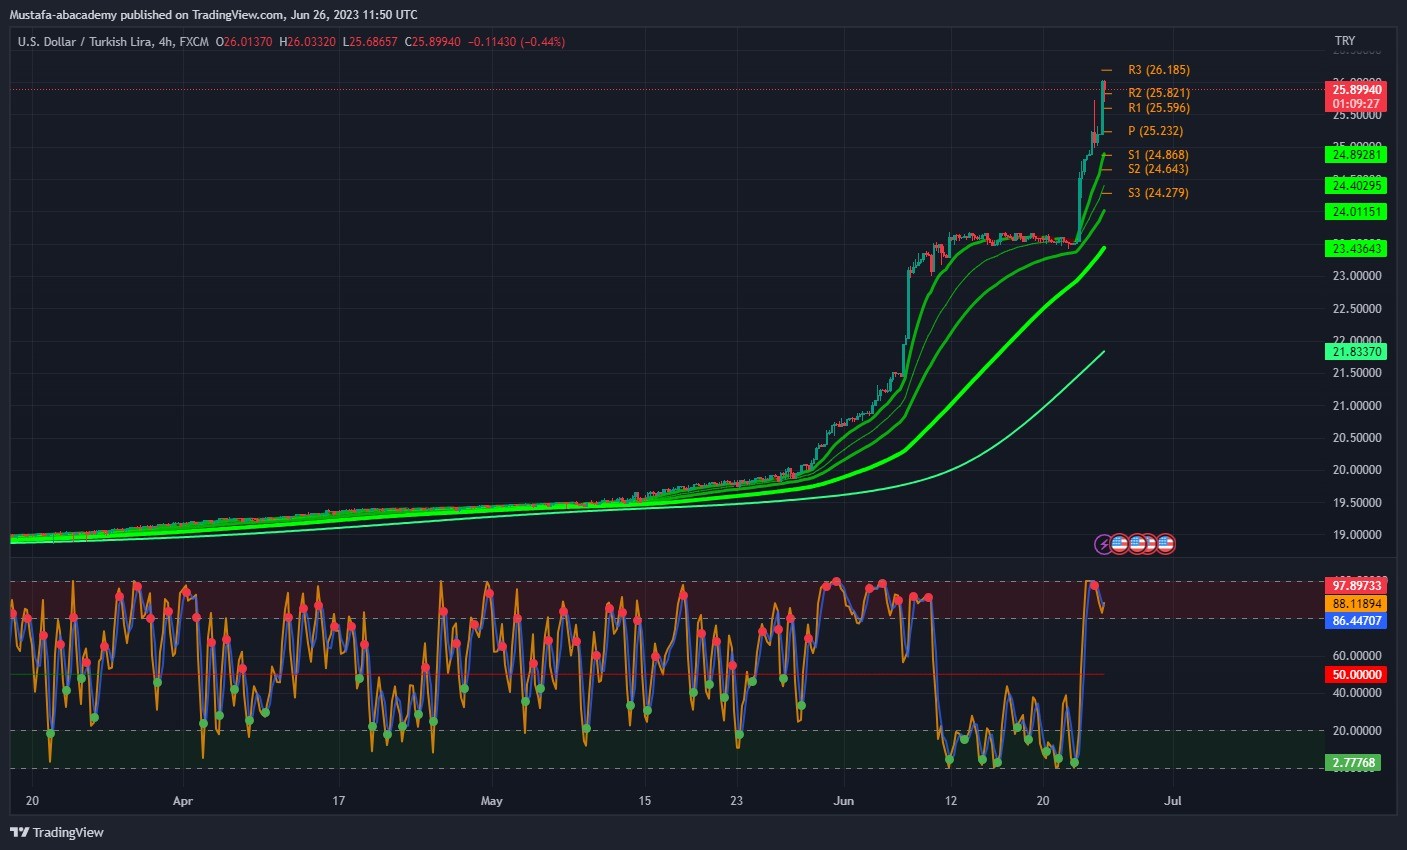Click the green 24.40295 moving average label
The width and height of the screenshot is (1407, 850).
pyautogui.click(x=1357, y=186)
